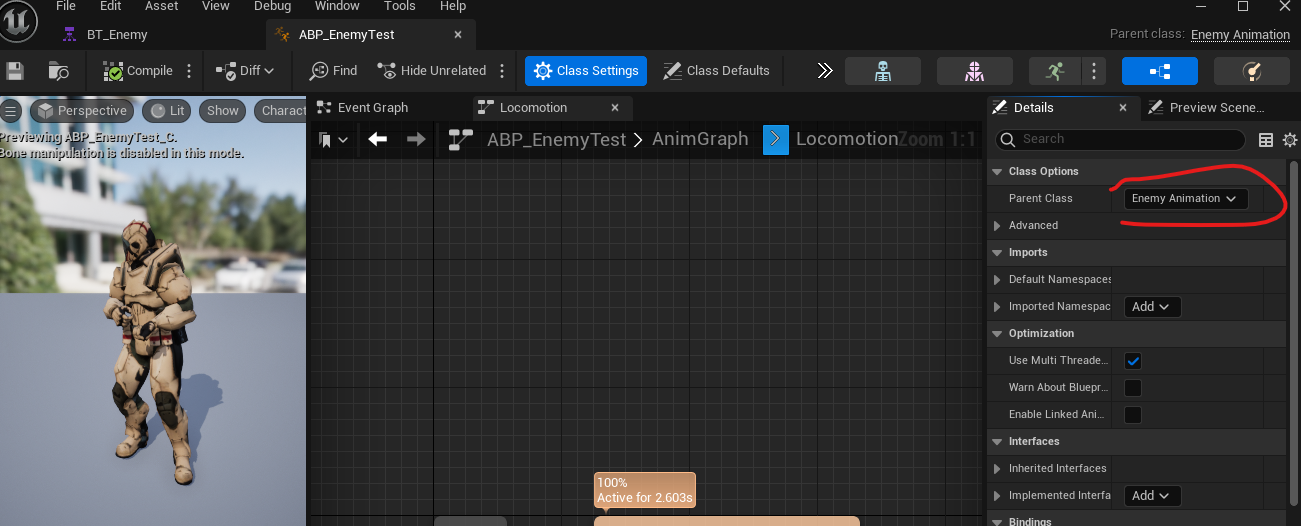Expand Inherited Interfaces row
This screenshot has height=526, width=1301.
(x=997, y=469)
